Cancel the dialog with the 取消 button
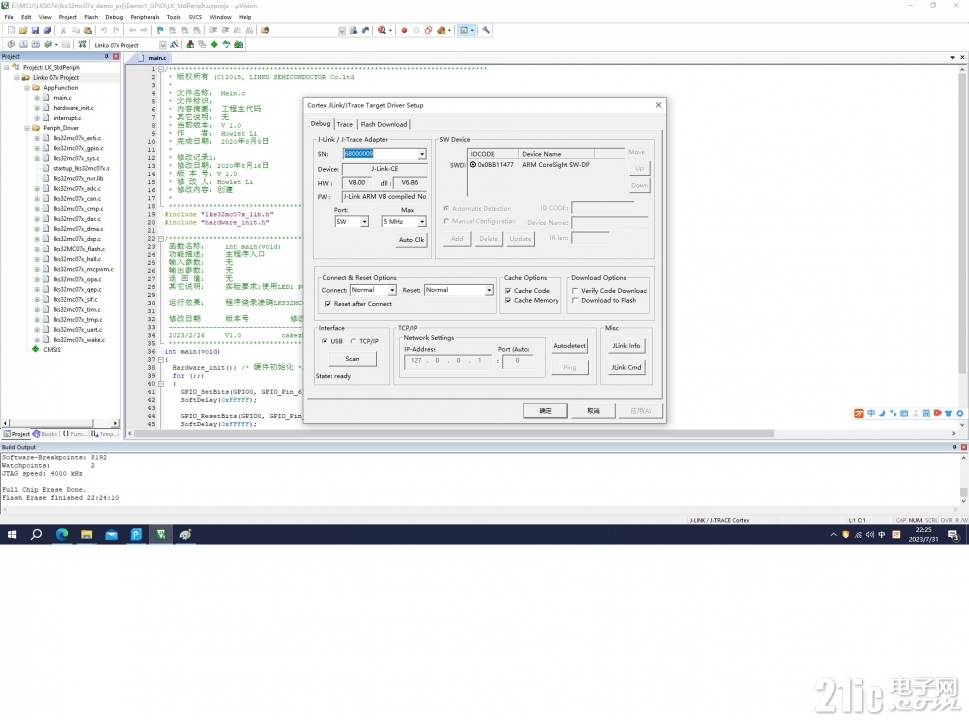This screenshot has height=720, width=969. [593, 411]
